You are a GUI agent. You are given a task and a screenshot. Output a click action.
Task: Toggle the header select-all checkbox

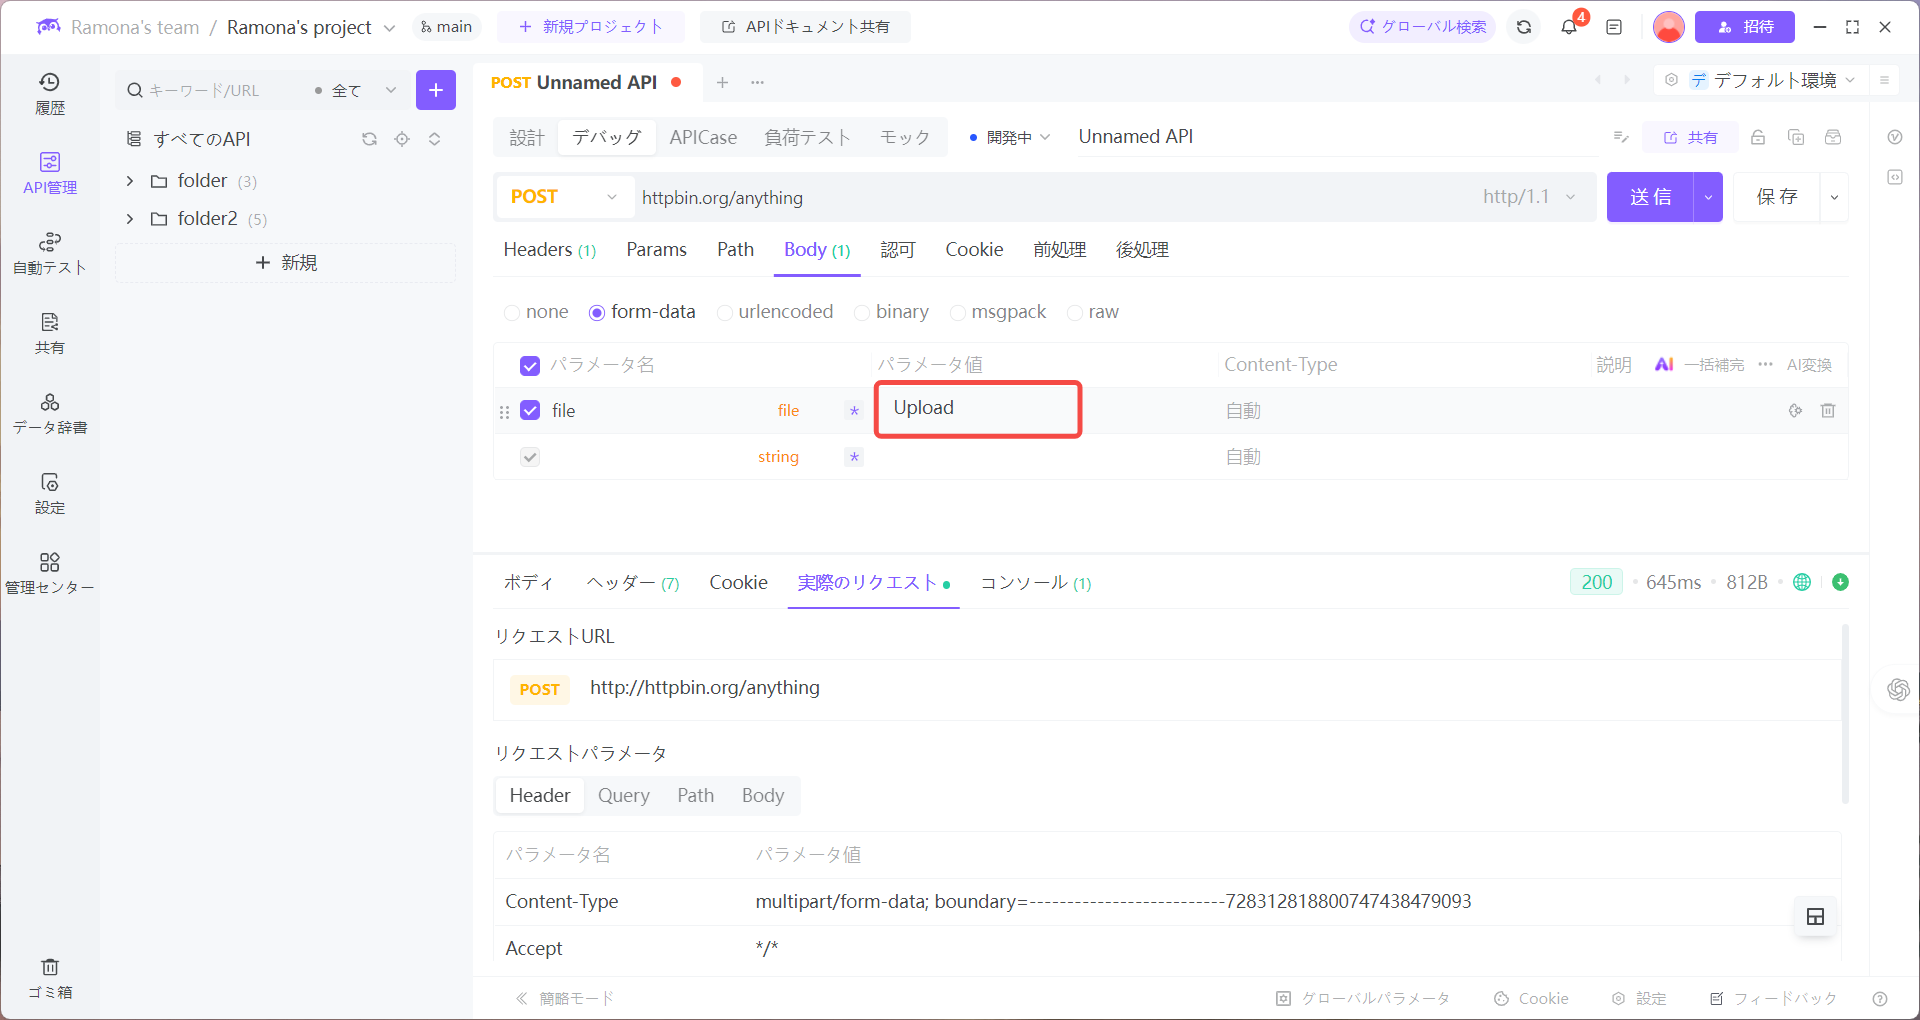[x=530, y=366]
